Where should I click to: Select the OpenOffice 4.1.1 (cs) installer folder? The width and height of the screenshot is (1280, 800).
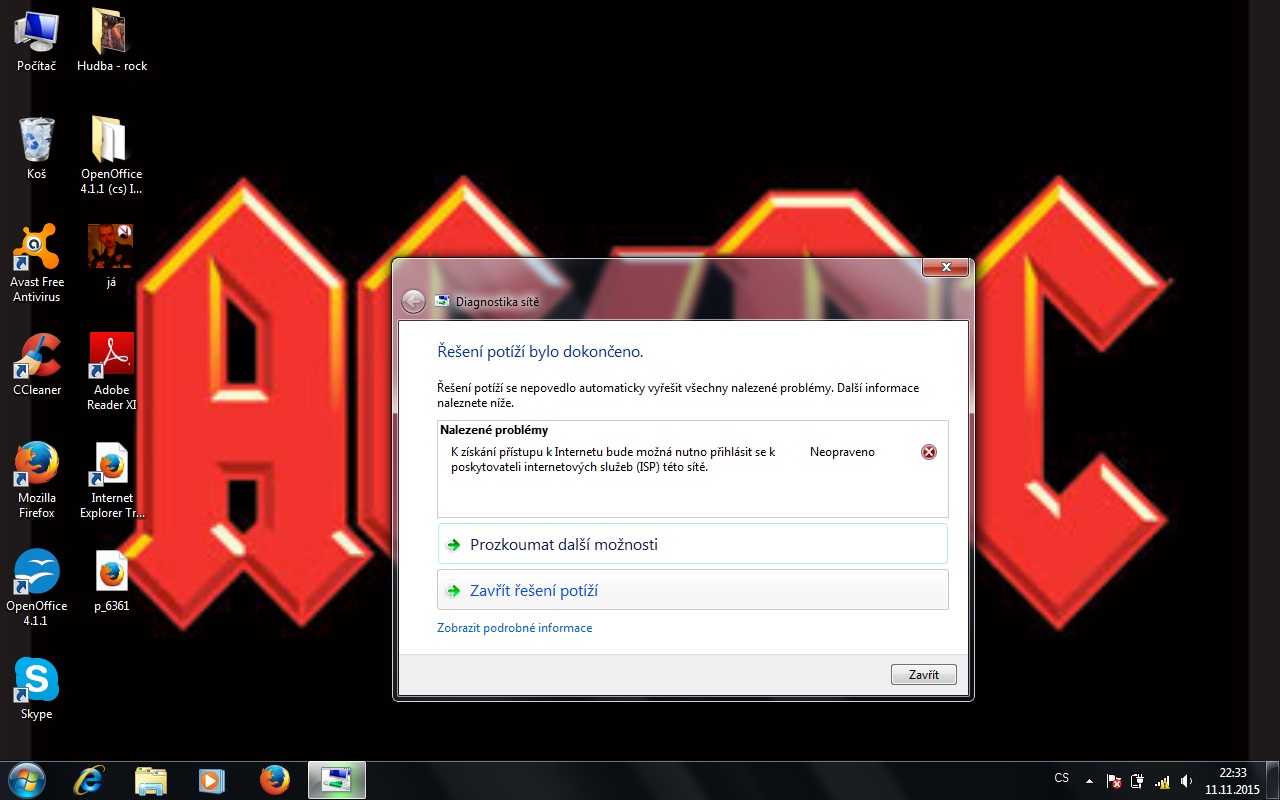point(112,155)
